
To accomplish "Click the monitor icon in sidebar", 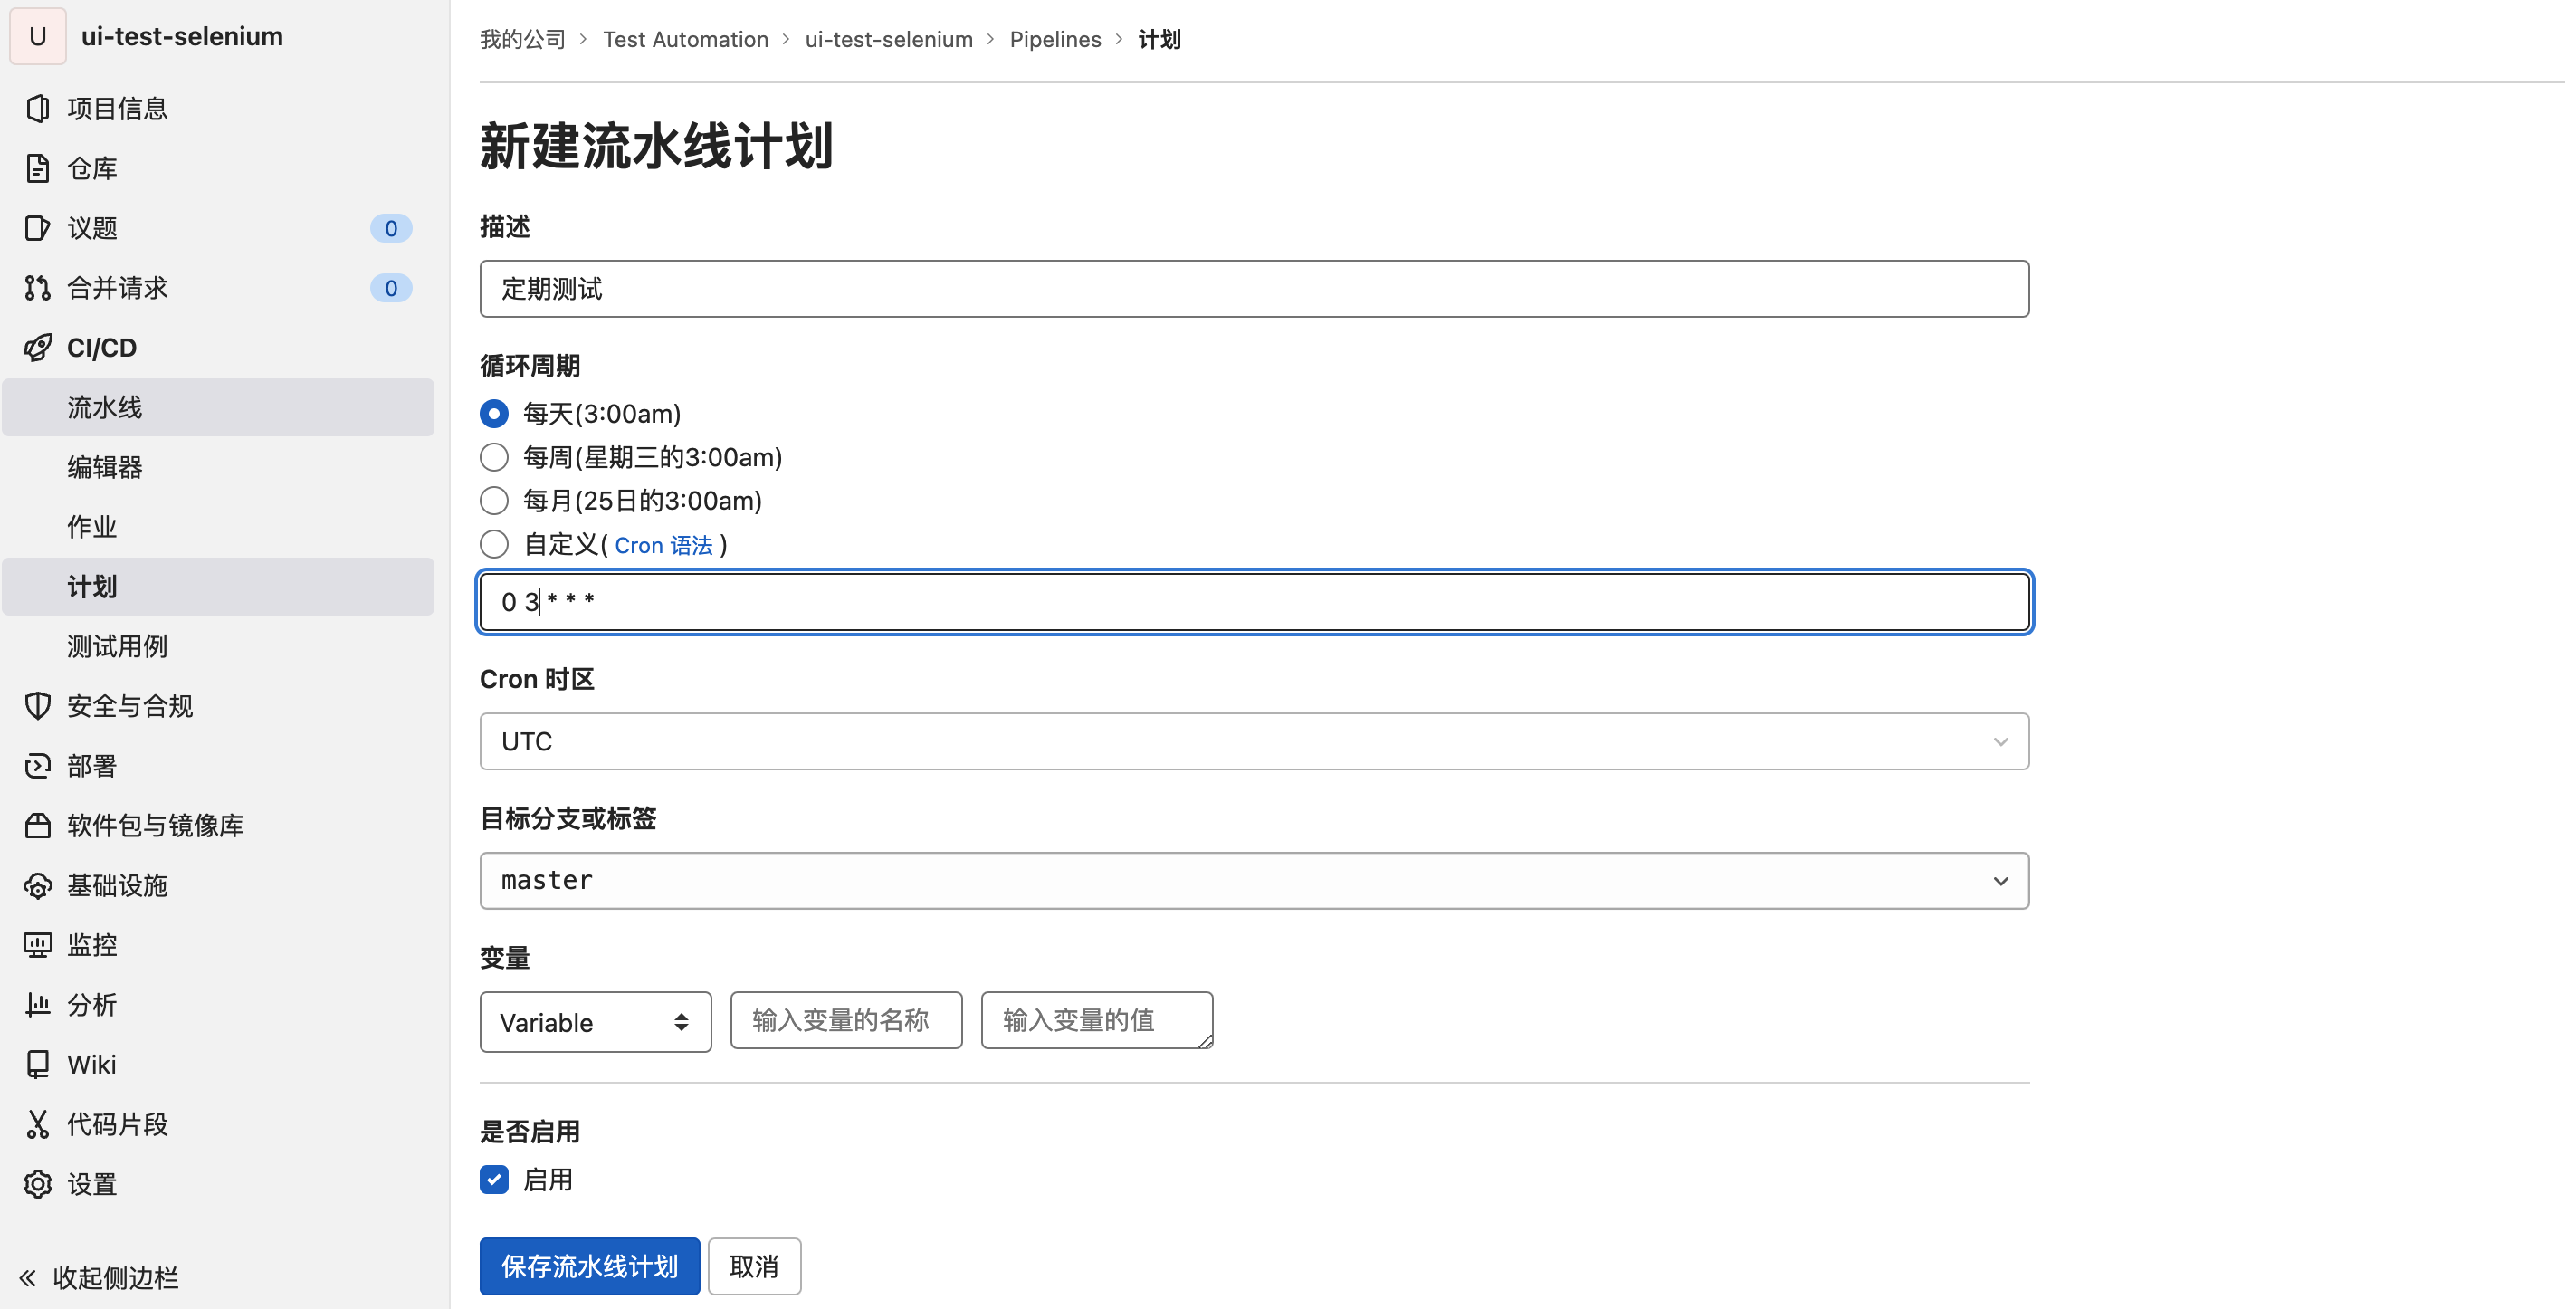I will (x=38, y=945).
